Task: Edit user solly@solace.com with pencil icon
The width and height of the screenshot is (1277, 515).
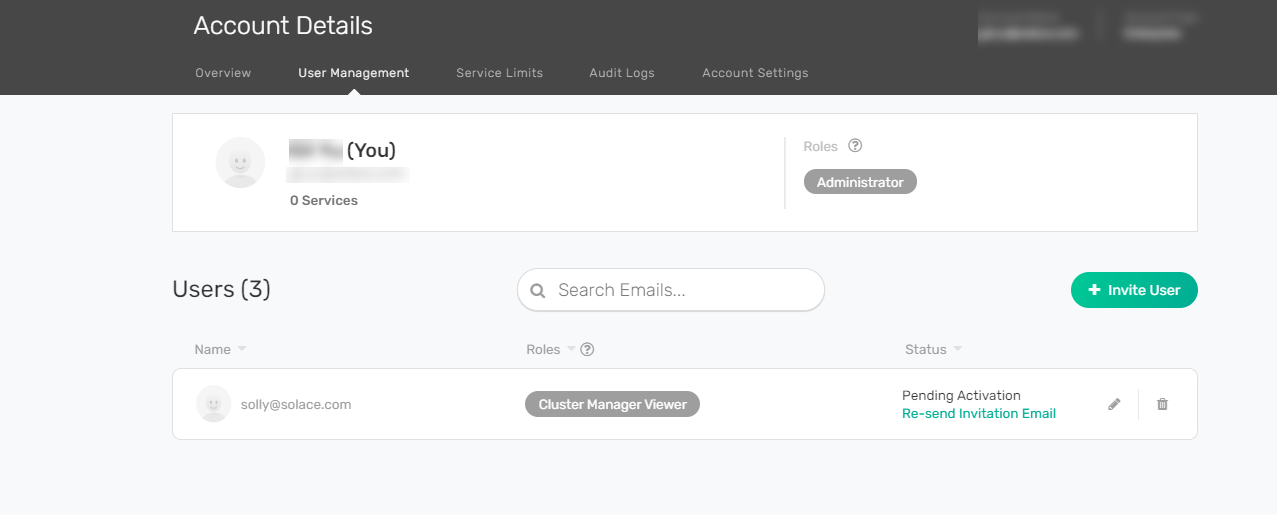Action: (1114, 404)
